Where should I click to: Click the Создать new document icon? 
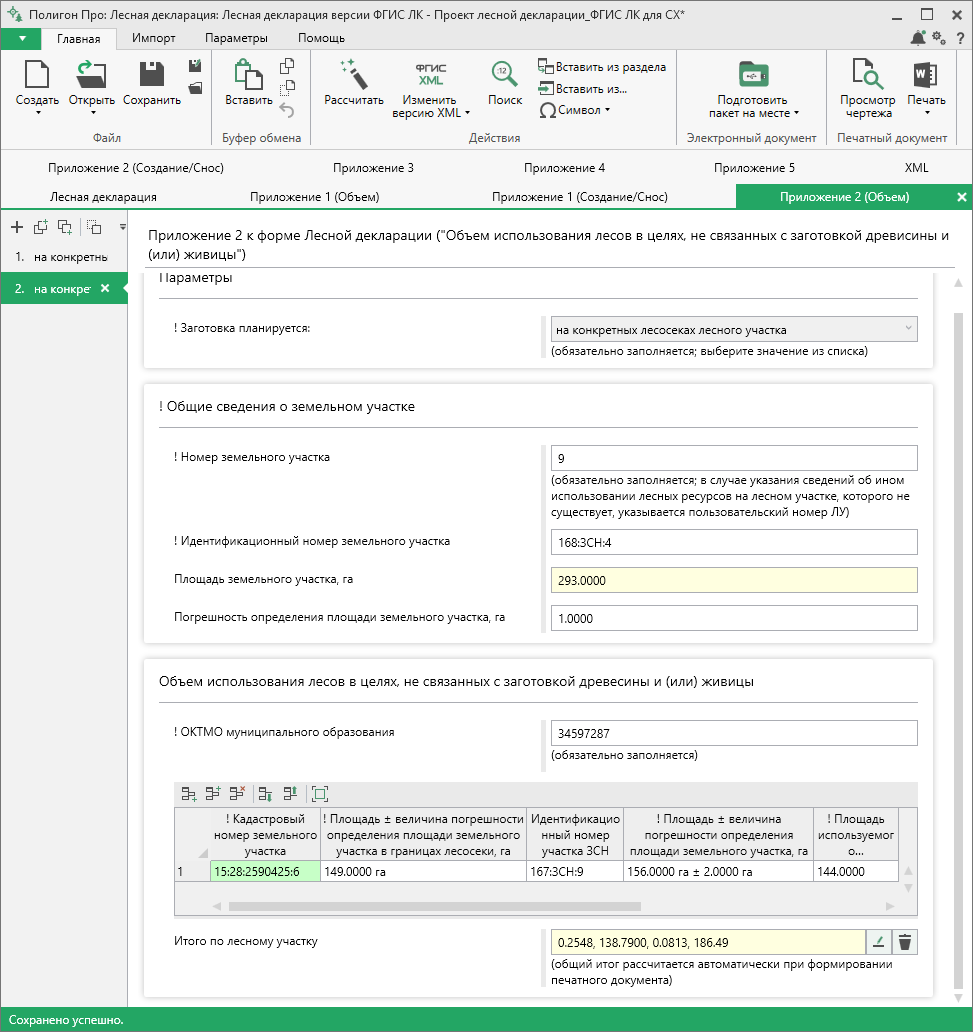[37, 74]
